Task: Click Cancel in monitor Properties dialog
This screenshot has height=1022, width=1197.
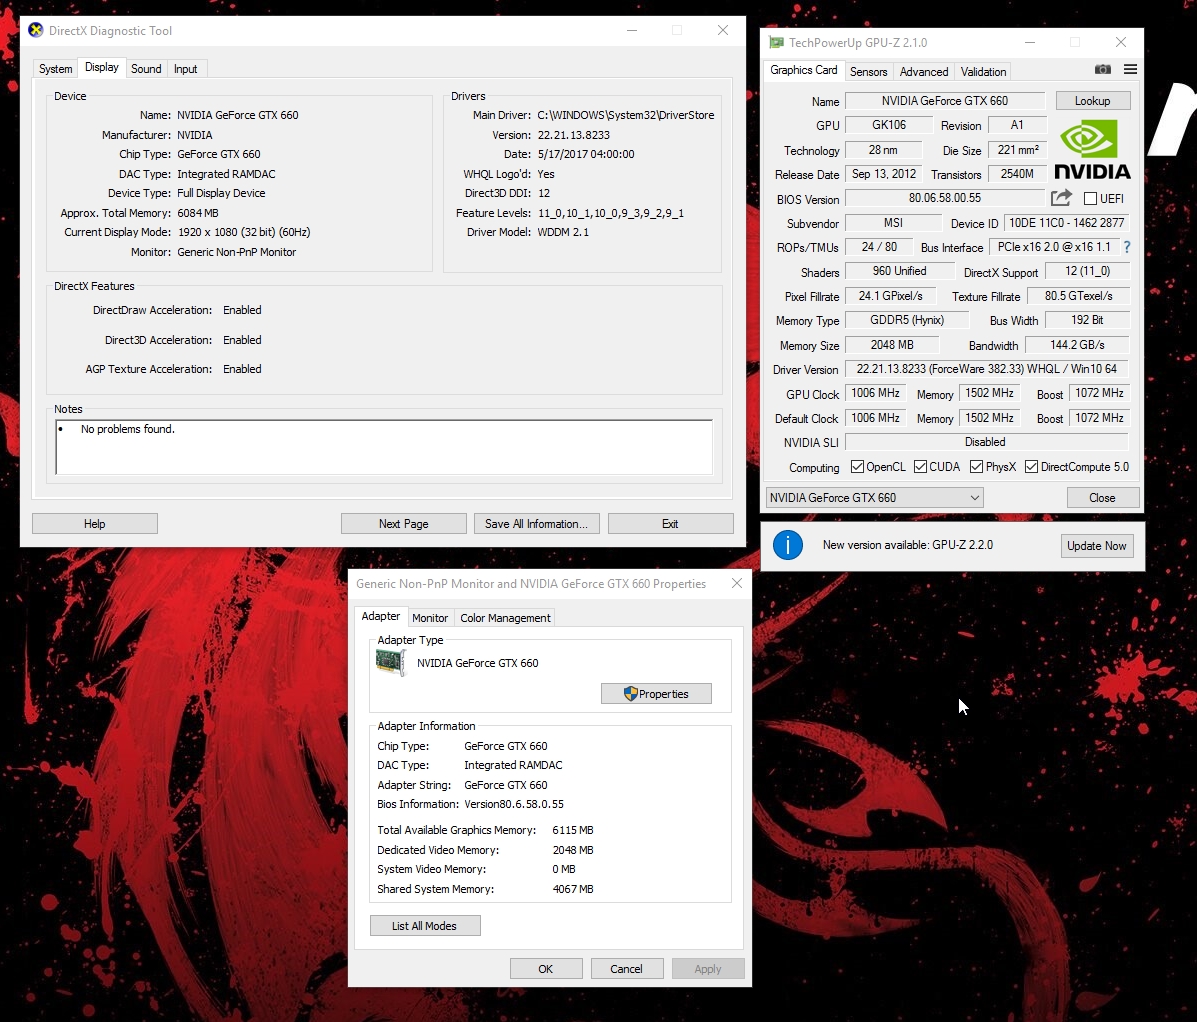Action: [626, 969]
